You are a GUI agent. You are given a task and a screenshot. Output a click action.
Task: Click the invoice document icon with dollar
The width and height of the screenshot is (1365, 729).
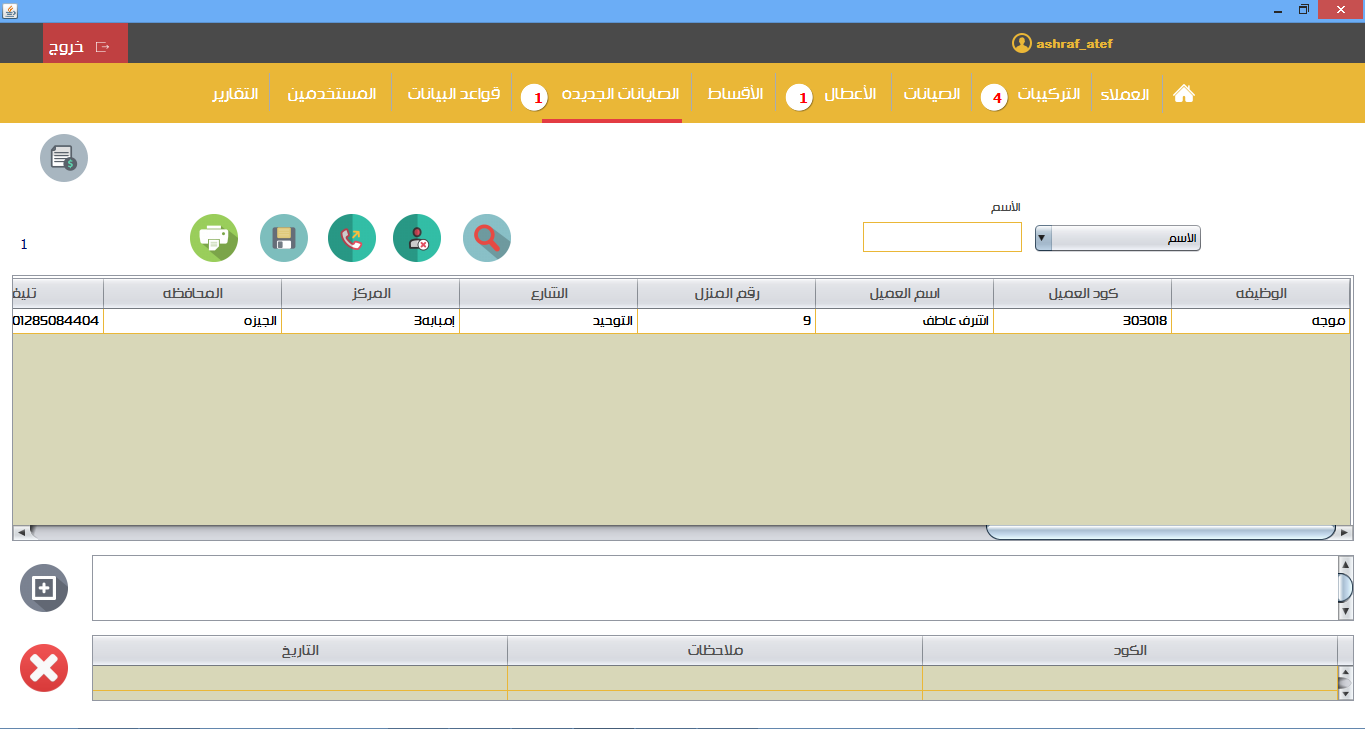pyautogui.click(x=64, y=158)
